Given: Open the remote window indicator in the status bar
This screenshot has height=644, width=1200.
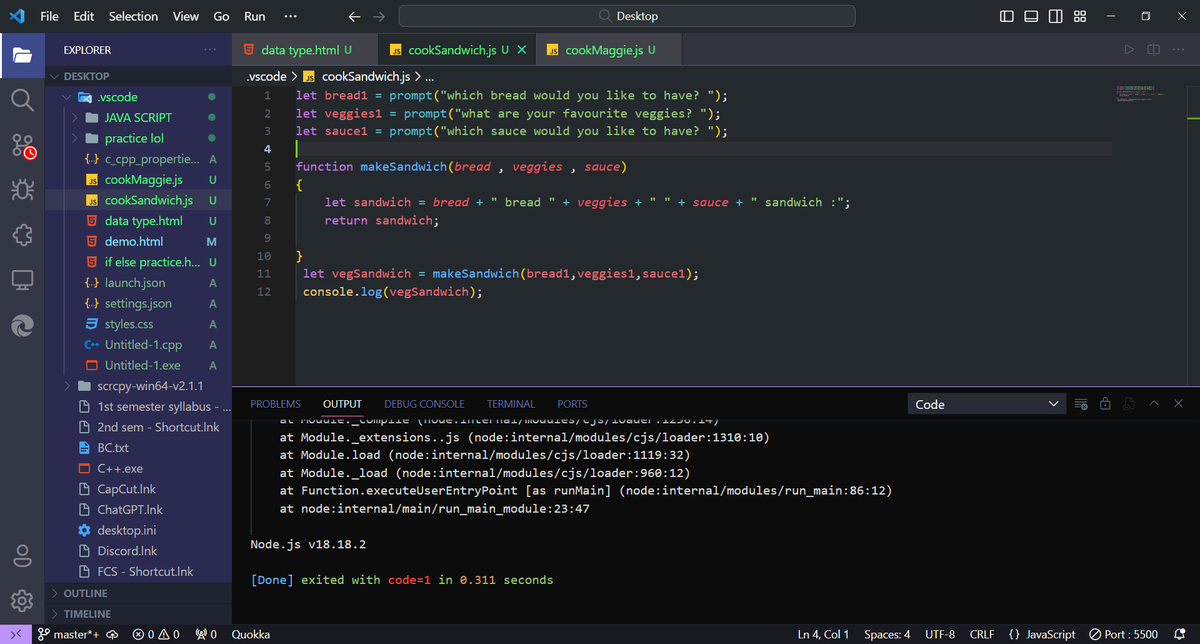Looking at the screenshot, I should pyautogui.click(x=16, y=634).
